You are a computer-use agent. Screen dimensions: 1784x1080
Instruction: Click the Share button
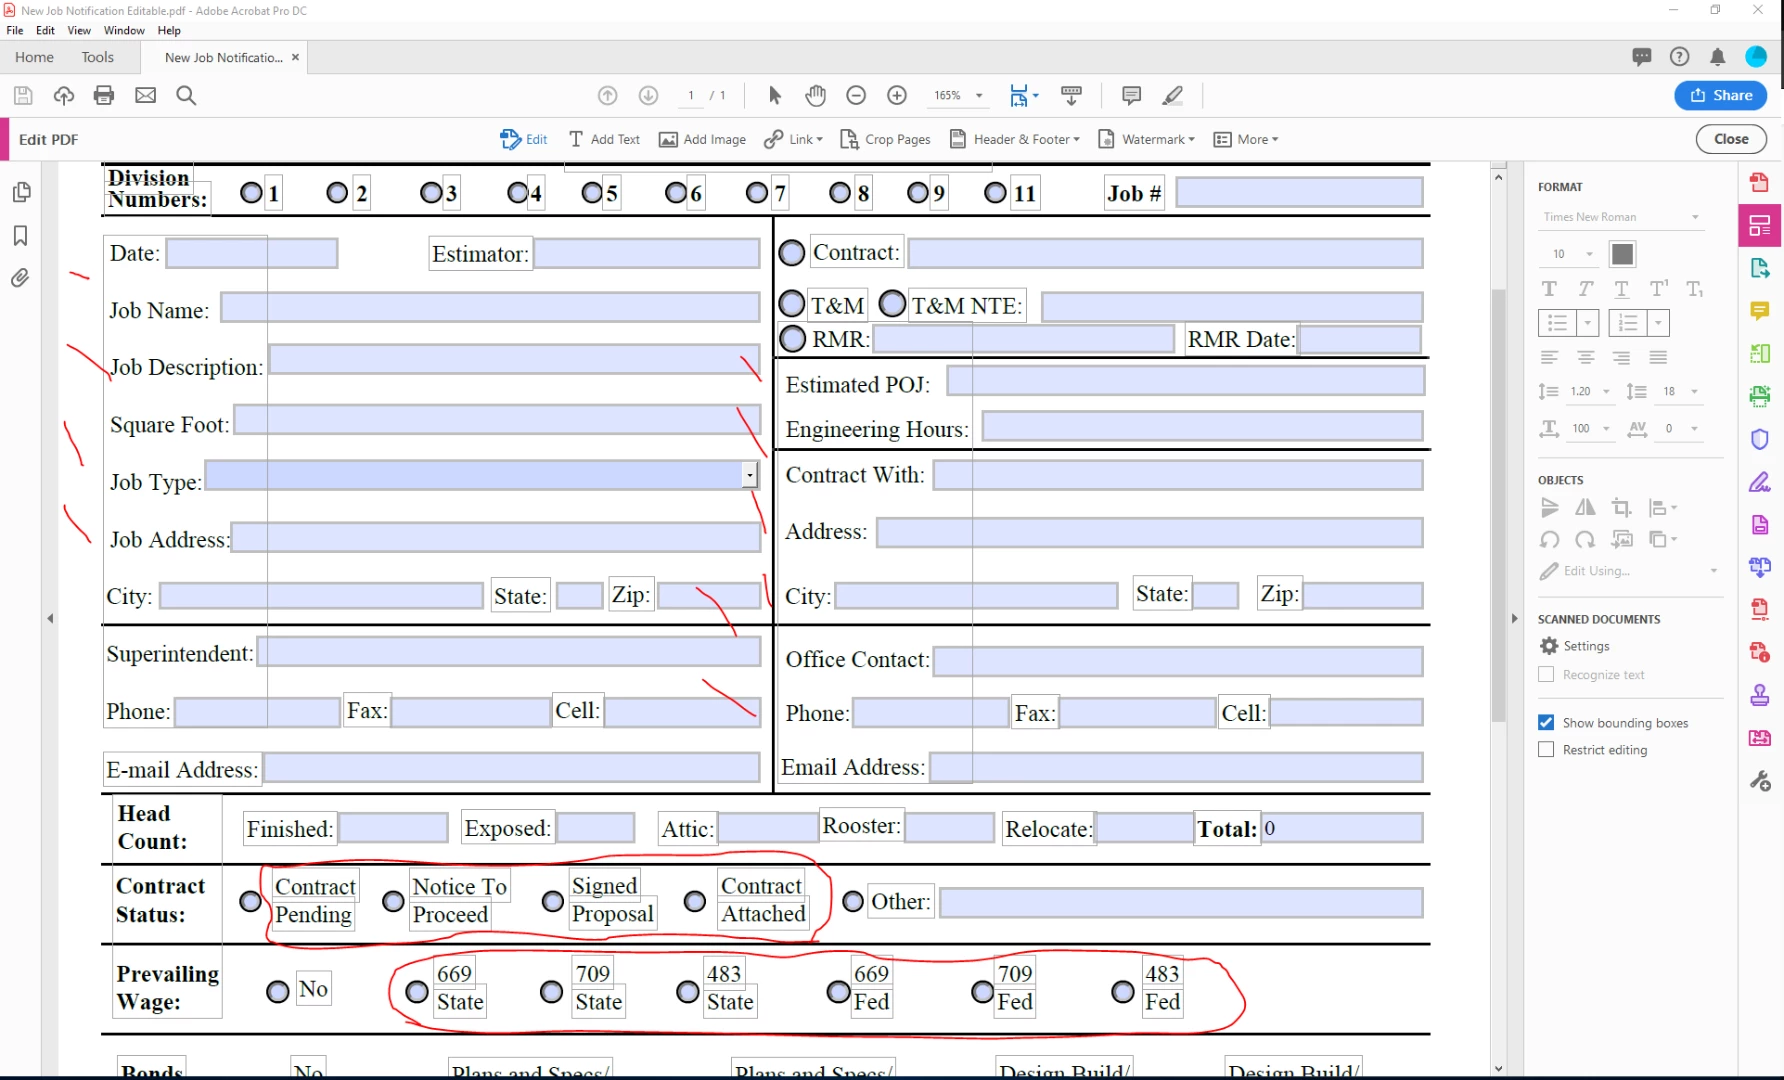1721,95
